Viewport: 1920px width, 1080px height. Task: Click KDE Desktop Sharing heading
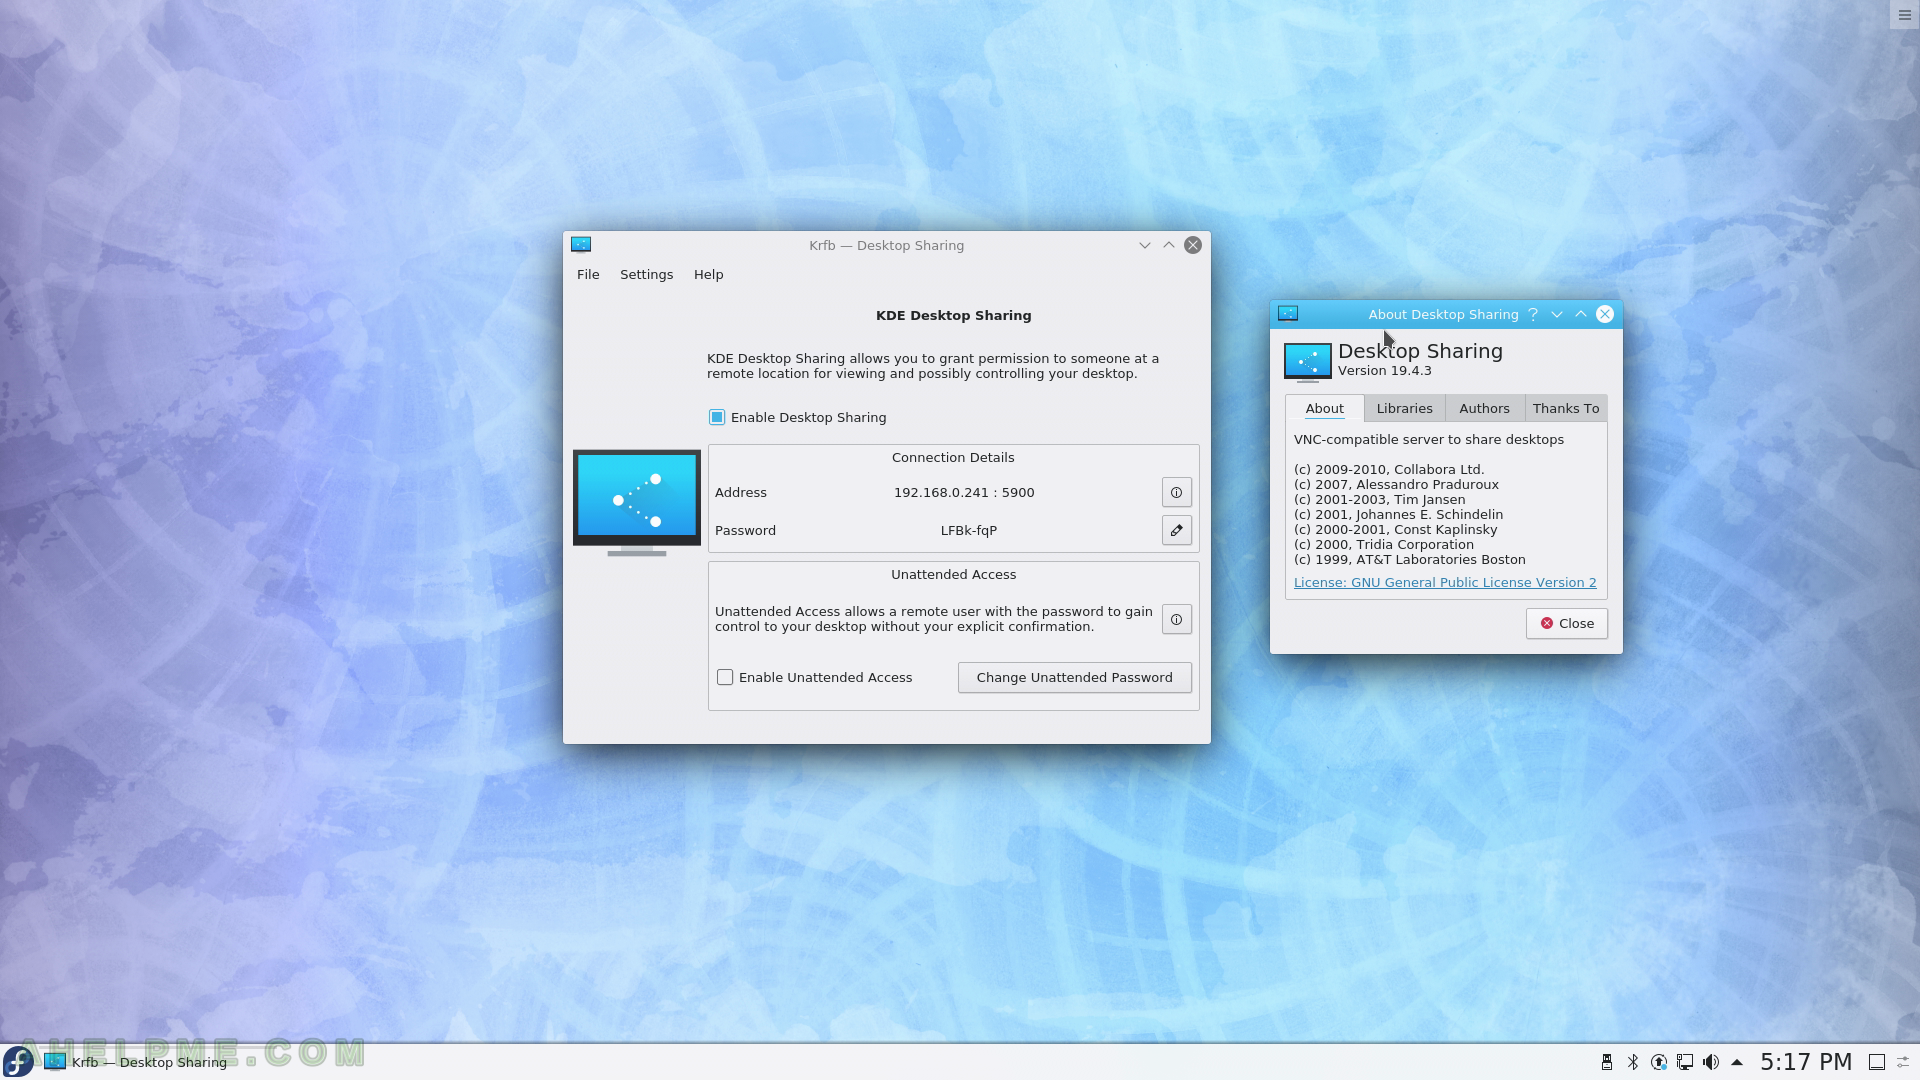point(953,315)
